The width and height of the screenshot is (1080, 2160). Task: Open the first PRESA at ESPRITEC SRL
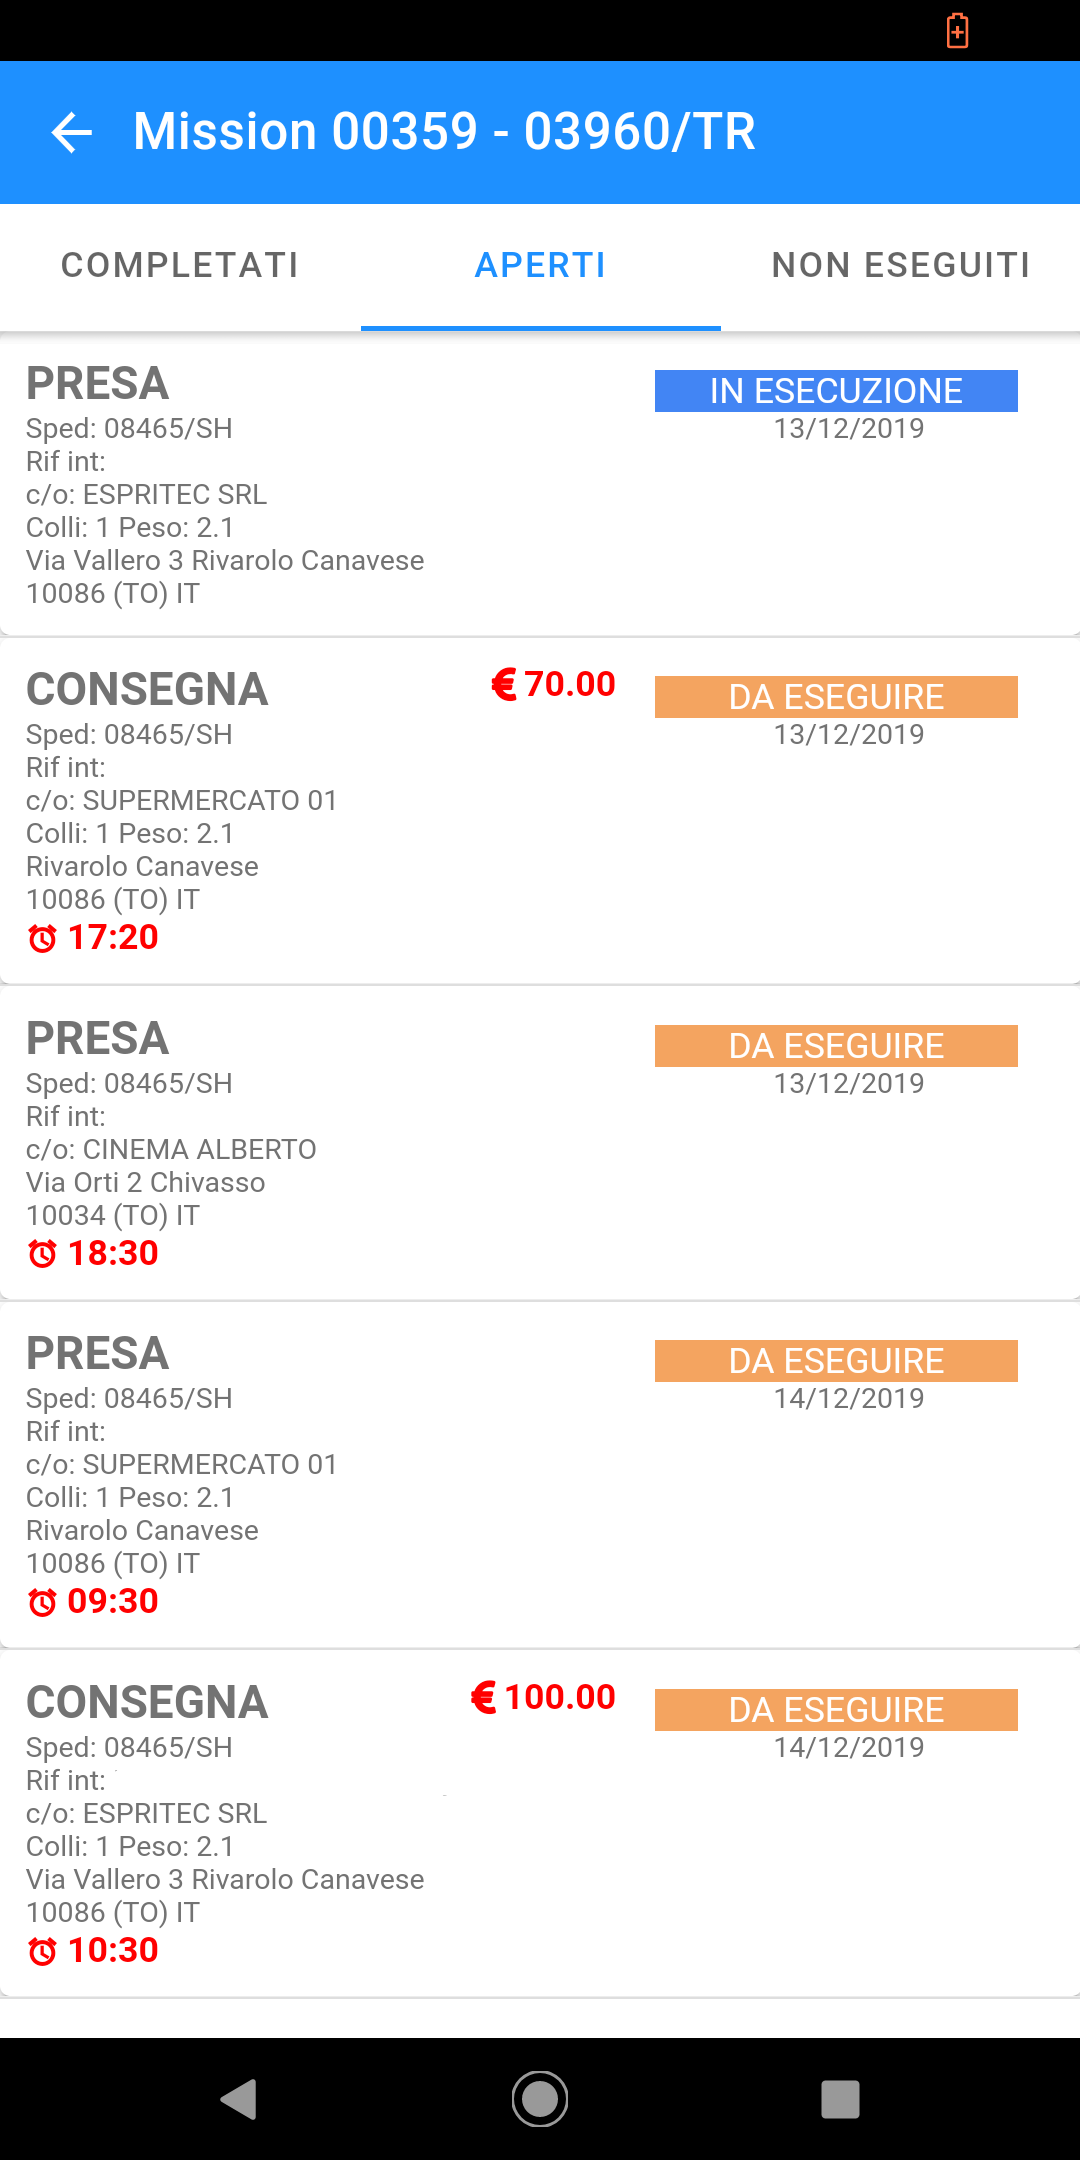540,485
